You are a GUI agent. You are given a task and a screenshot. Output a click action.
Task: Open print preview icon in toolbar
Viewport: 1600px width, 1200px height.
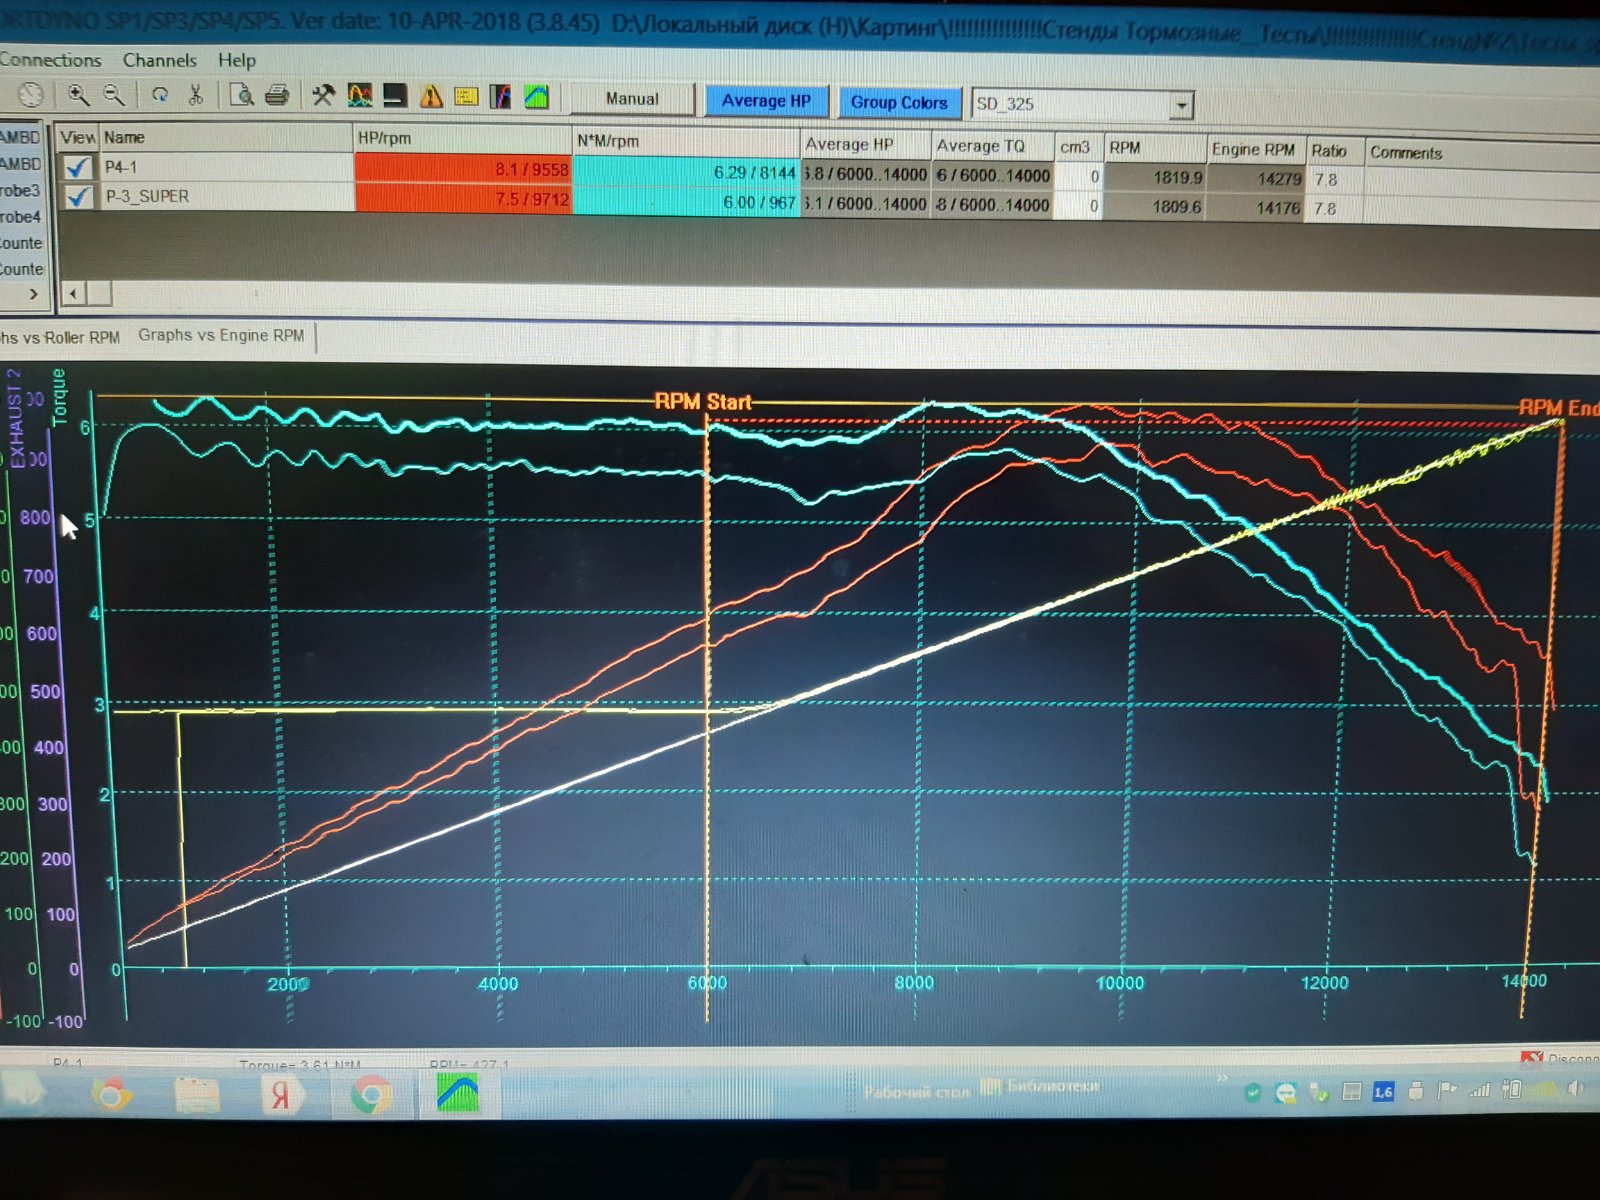[241, 95]
